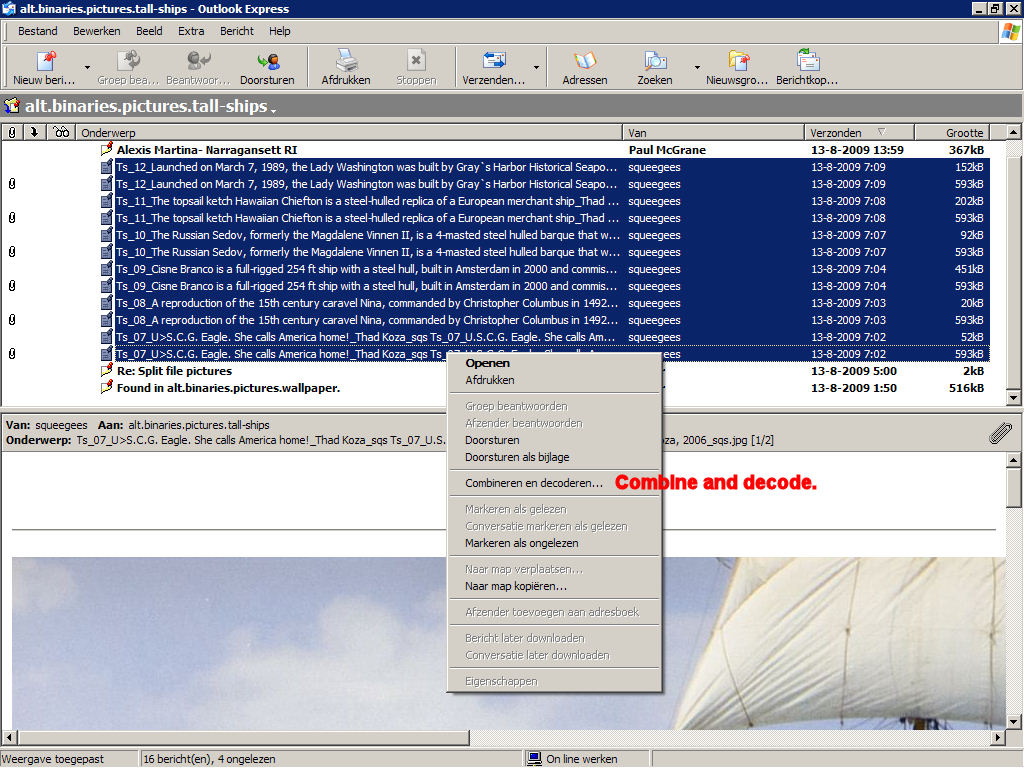Image resolution: width=1024 pixels, height=768 pixels.
Task: Click the attachment column header paperclip
Action: [x=12, y=133]
